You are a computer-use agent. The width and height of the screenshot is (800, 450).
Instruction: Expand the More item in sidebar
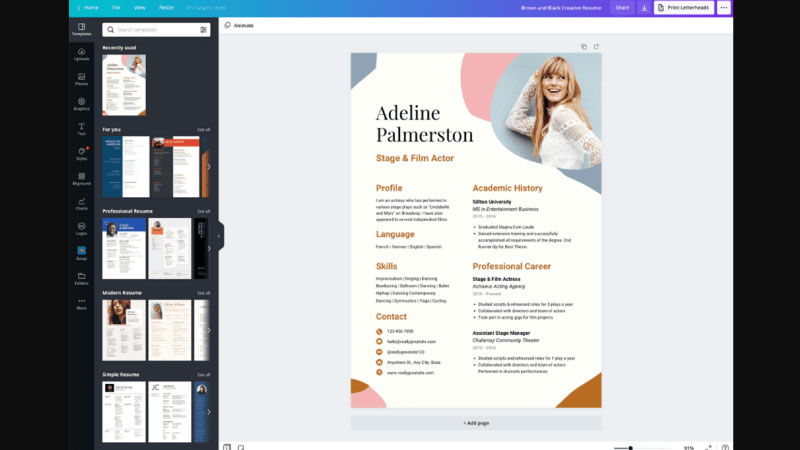[x=81, y=302]
